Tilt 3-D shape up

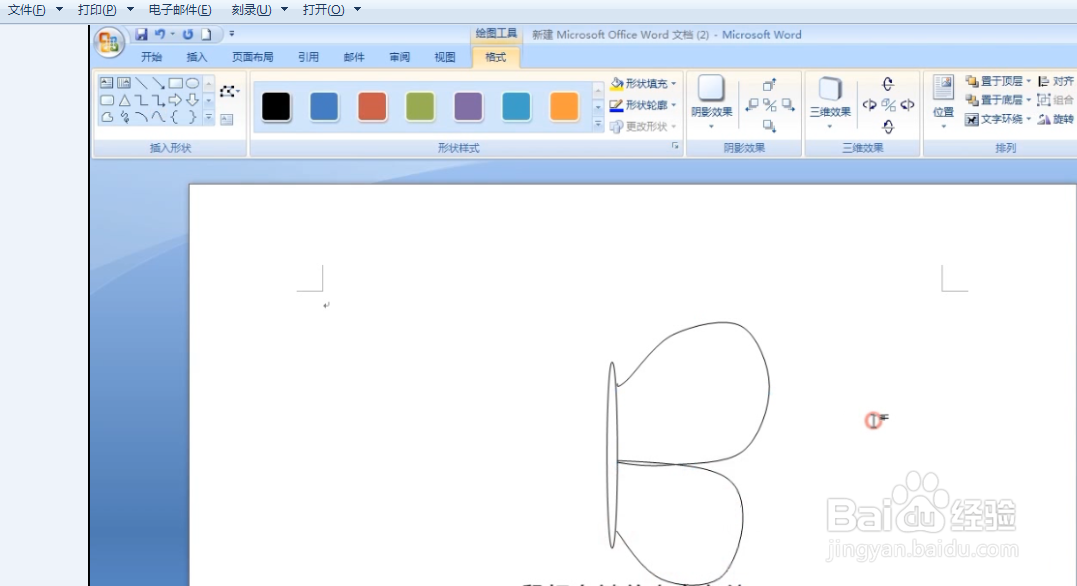click(888, 84)
